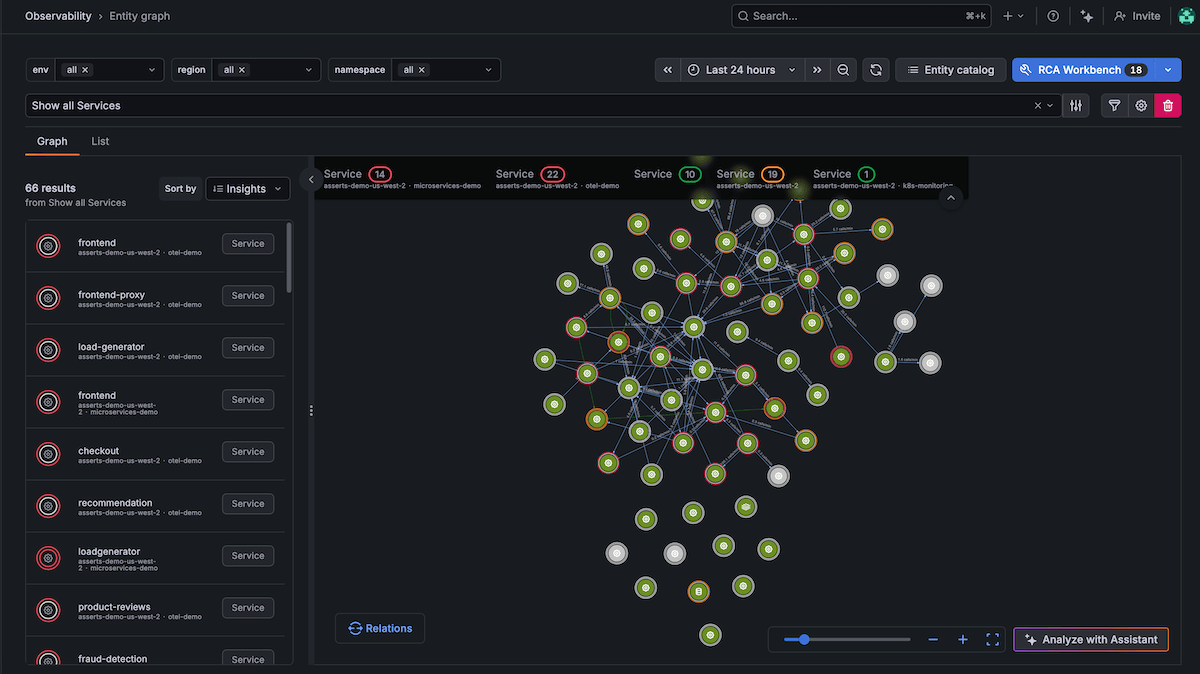1200x674 pixels.
Task: Click Analyze with Assistant
Action: [1091, 639]
